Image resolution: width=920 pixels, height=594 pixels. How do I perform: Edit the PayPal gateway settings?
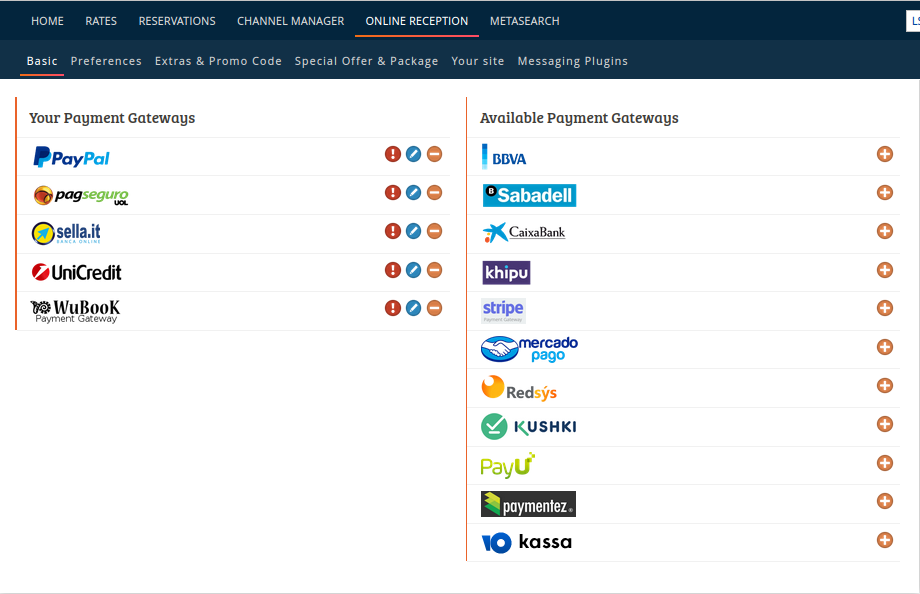[414, 154]
